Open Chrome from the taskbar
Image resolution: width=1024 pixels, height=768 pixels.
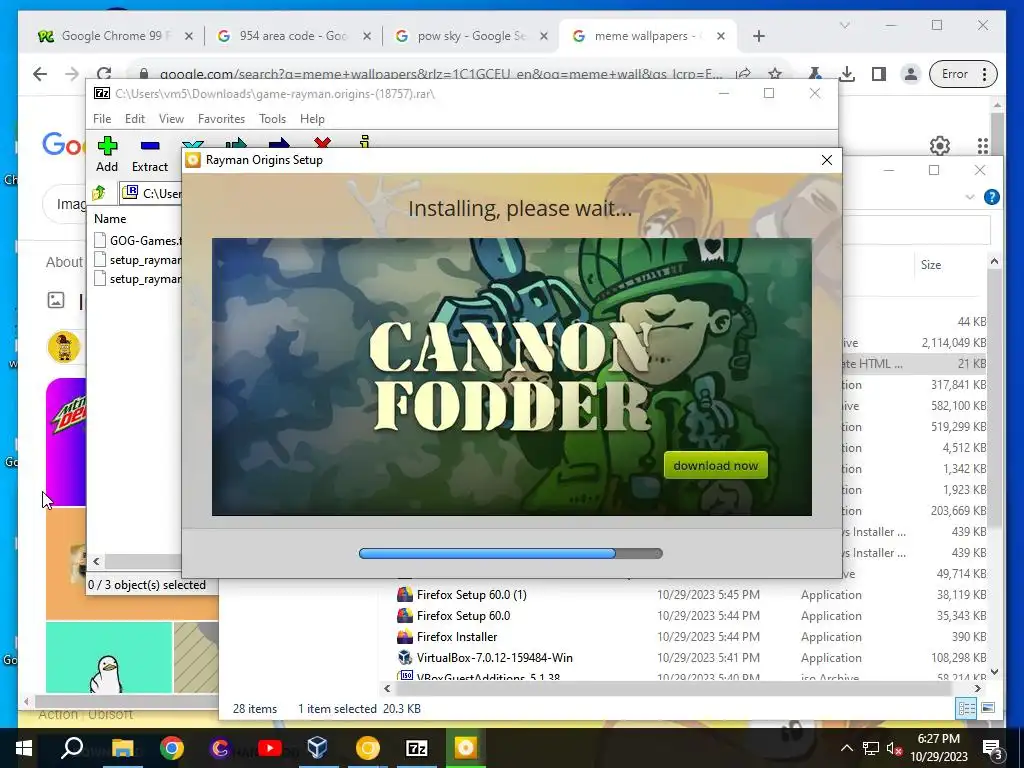point(172,748)
